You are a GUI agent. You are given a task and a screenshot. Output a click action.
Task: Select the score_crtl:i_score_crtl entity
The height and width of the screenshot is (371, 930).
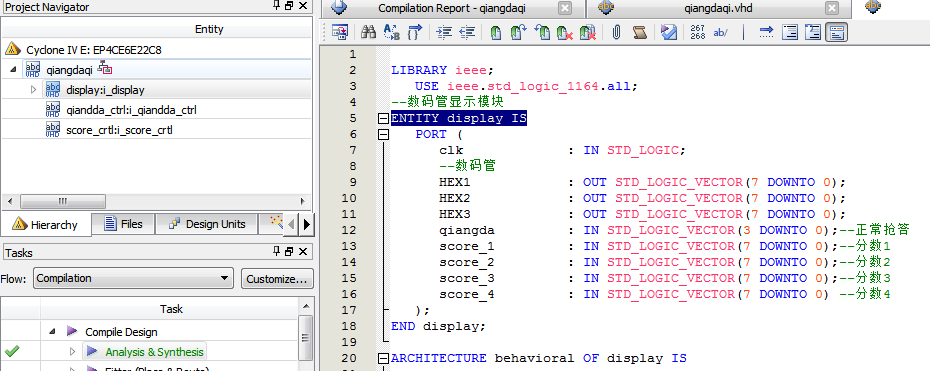click(119, 130)
